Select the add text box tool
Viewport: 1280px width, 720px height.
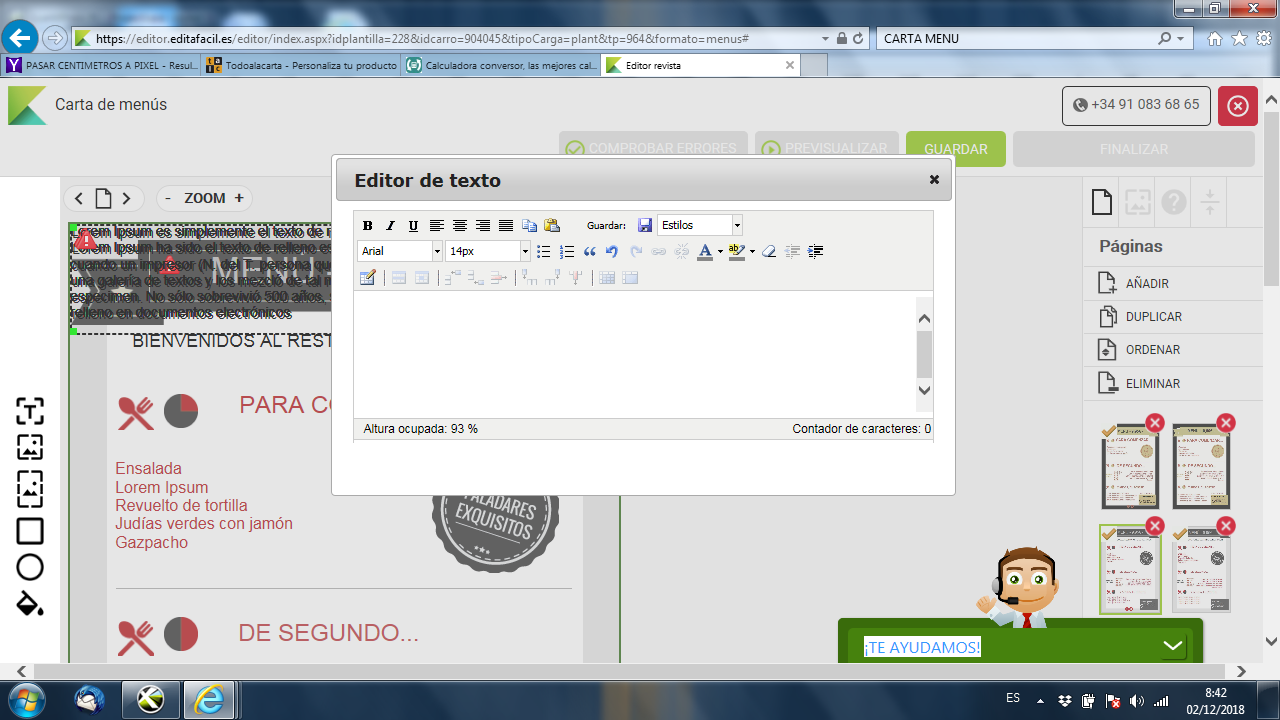pos(30,411)
